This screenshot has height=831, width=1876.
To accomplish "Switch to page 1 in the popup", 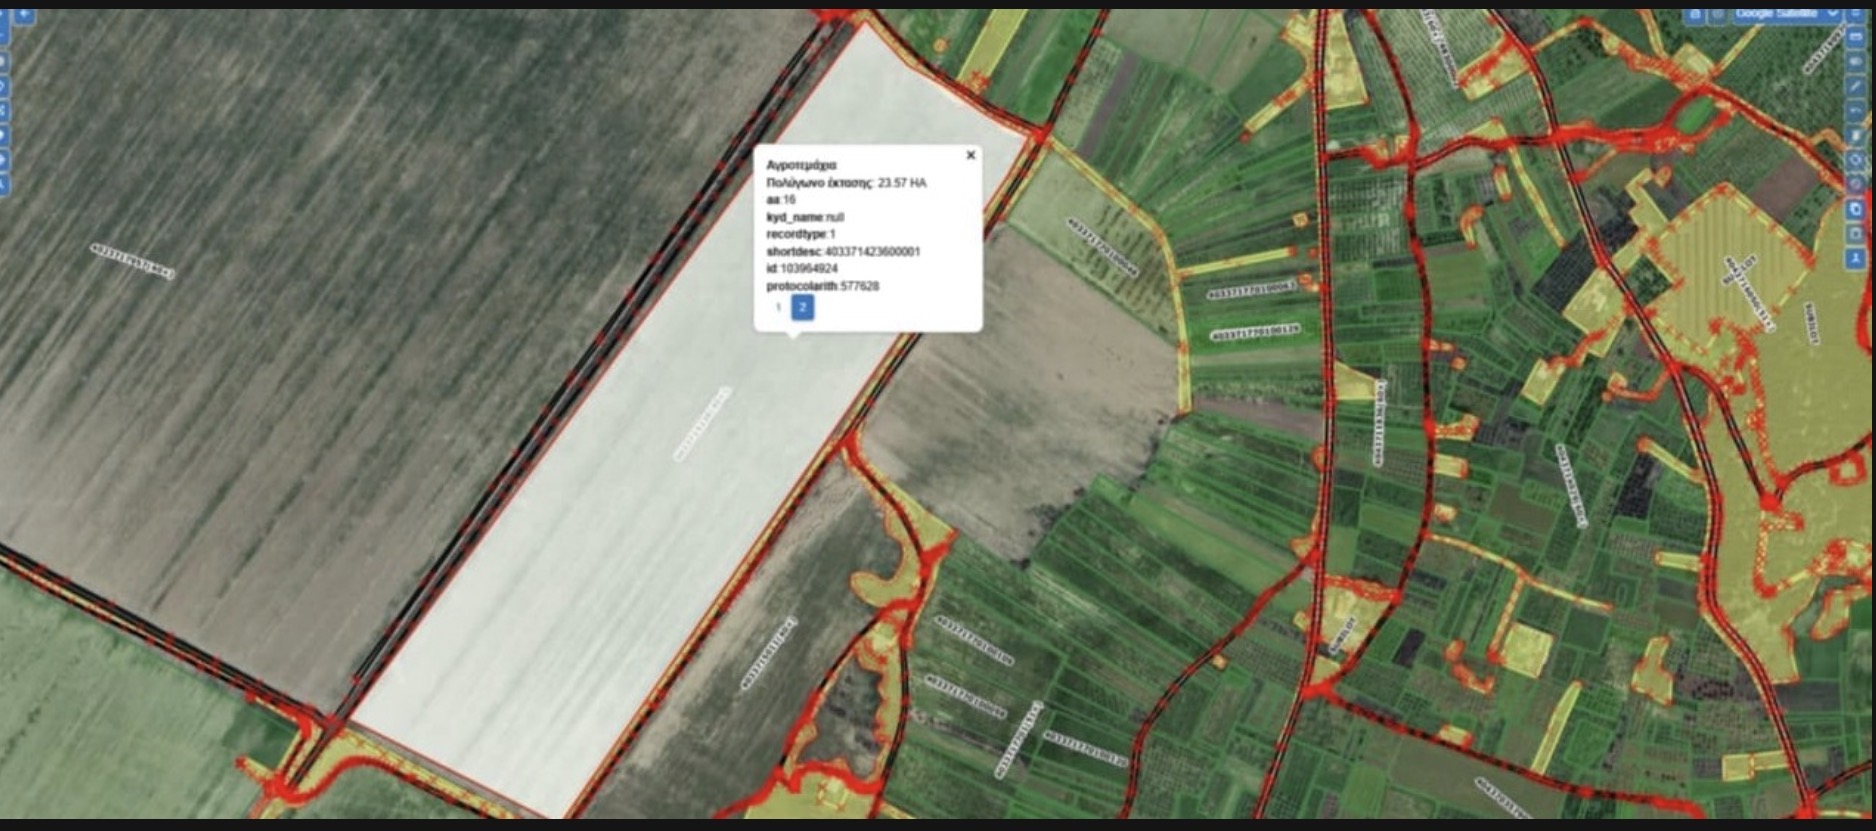I will (x=778, y=307).
